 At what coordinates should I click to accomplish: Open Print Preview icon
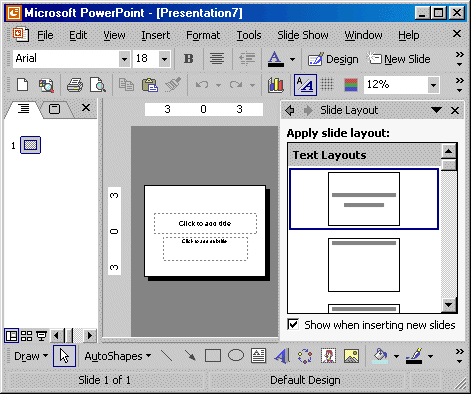(x=98, y=85)
